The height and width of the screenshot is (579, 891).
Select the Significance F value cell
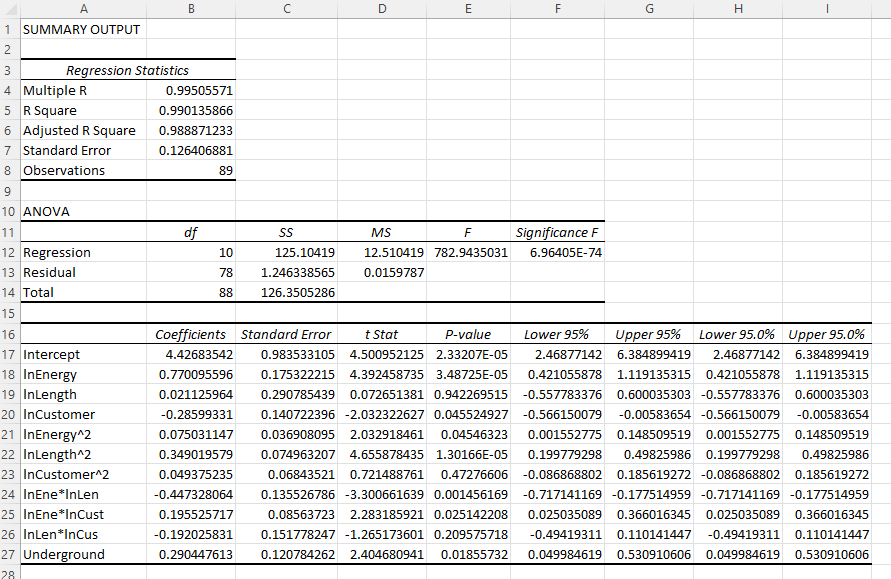coord(557,252)
